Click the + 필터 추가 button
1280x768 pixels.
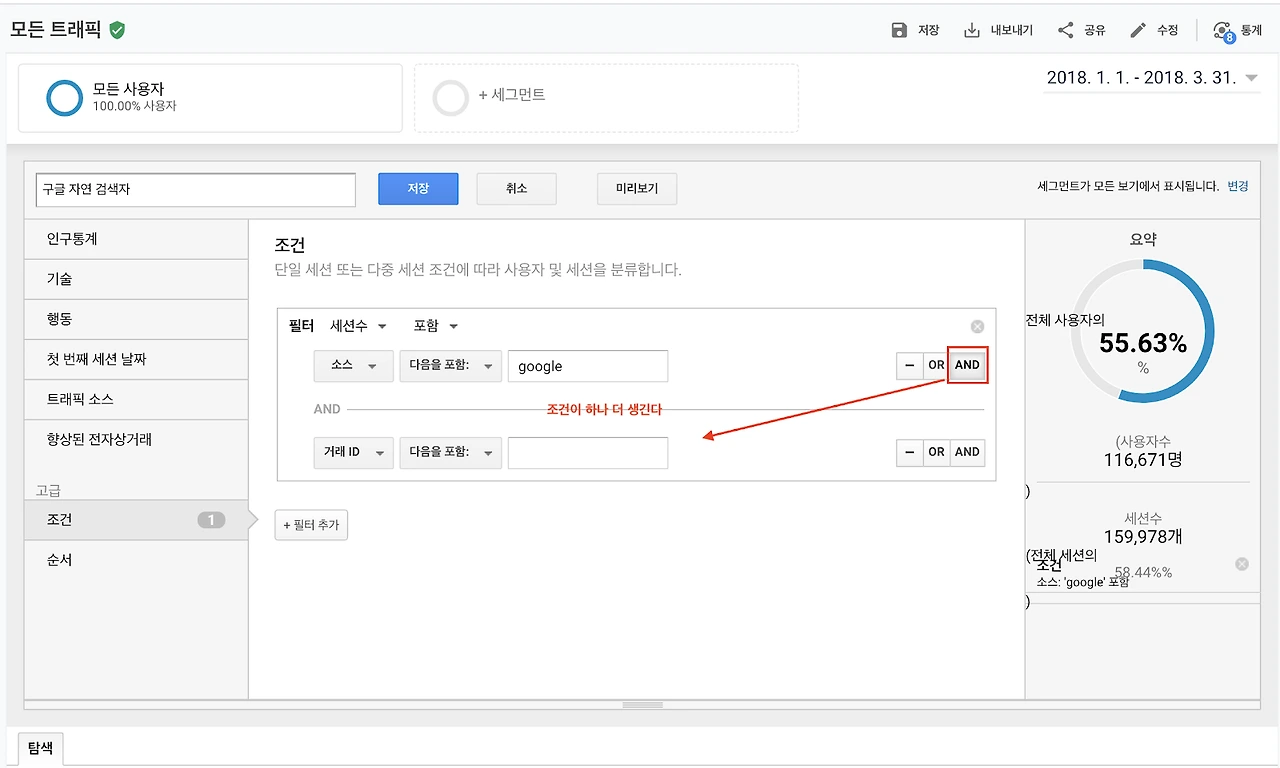point(311,525)
